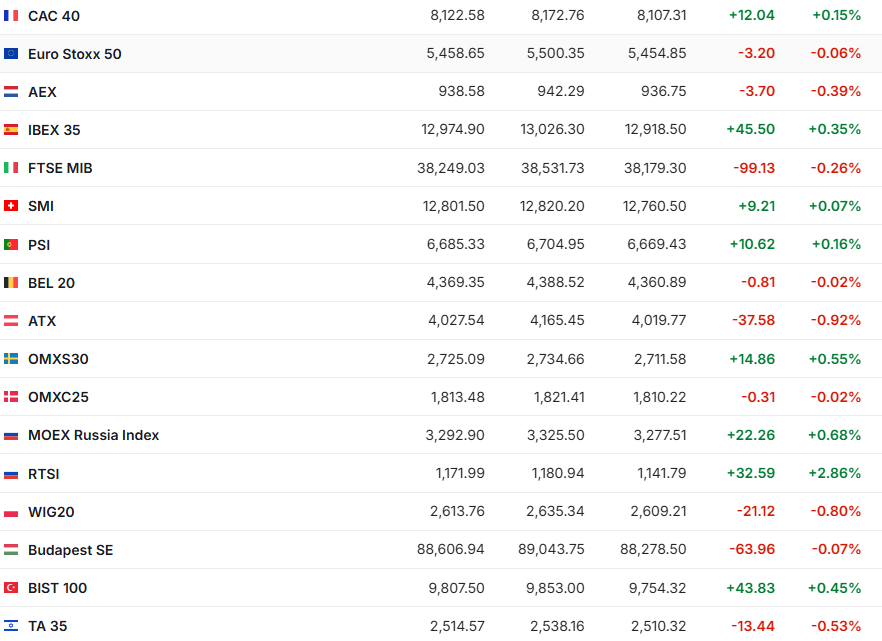Select the Swiss flag icon next to SMI
The image size is (882, 641).
pos(11,206)
